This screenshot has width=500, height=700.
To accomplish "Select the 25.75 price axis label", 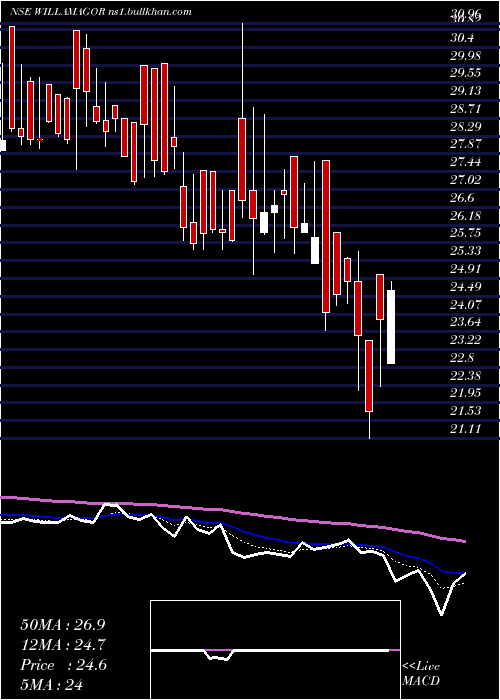I will click(466, 233).
